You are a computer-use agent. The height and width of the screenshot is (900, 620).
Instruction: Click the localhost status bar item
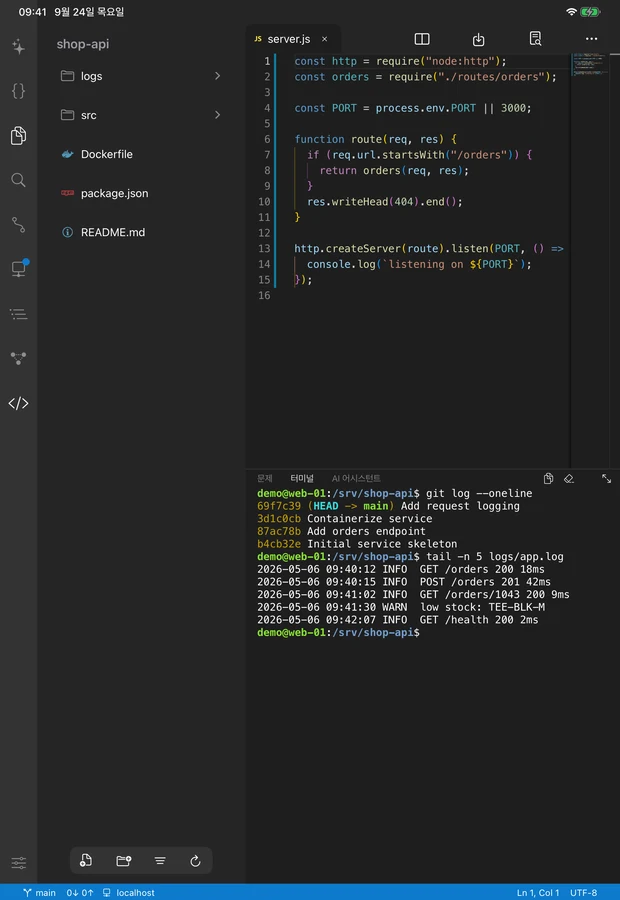pos(129,893)
